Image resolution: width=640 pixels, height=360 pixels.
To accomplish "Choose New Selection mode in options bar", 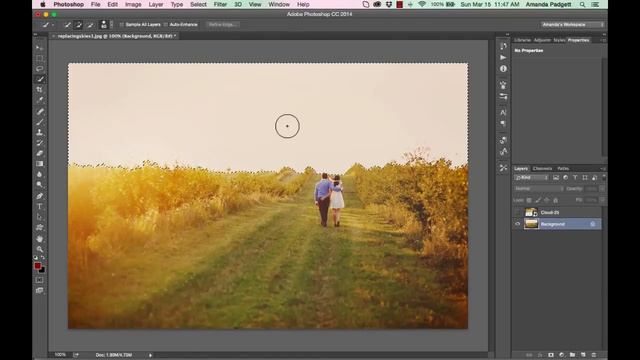I will point(68,25).
